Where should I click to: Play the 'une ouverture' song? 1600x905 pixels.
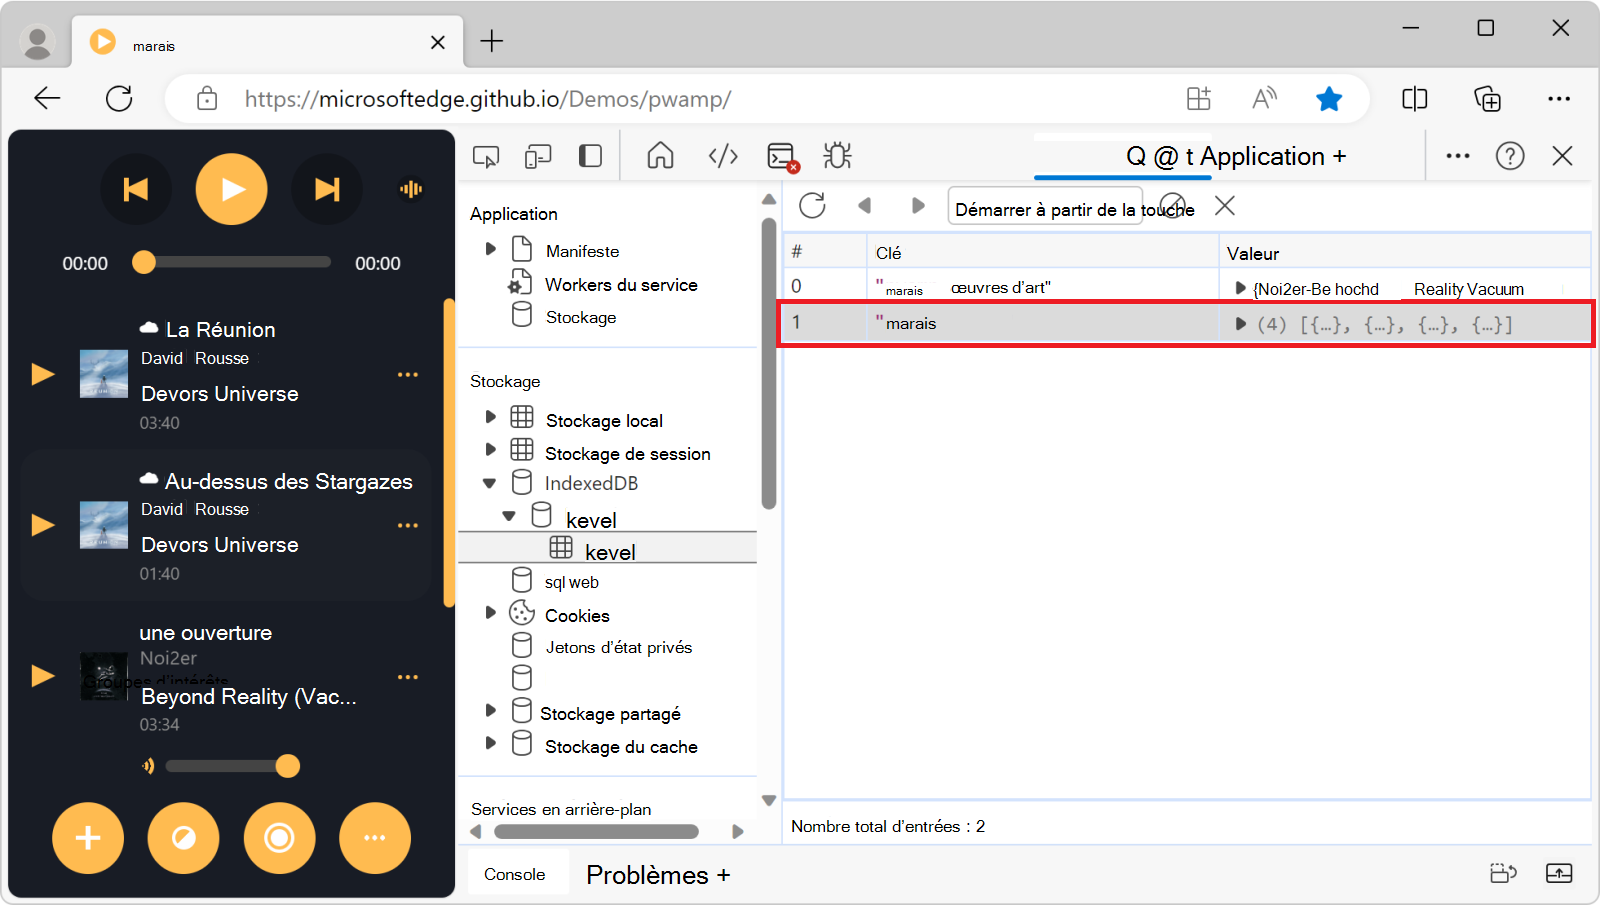(x=43, y=676)
